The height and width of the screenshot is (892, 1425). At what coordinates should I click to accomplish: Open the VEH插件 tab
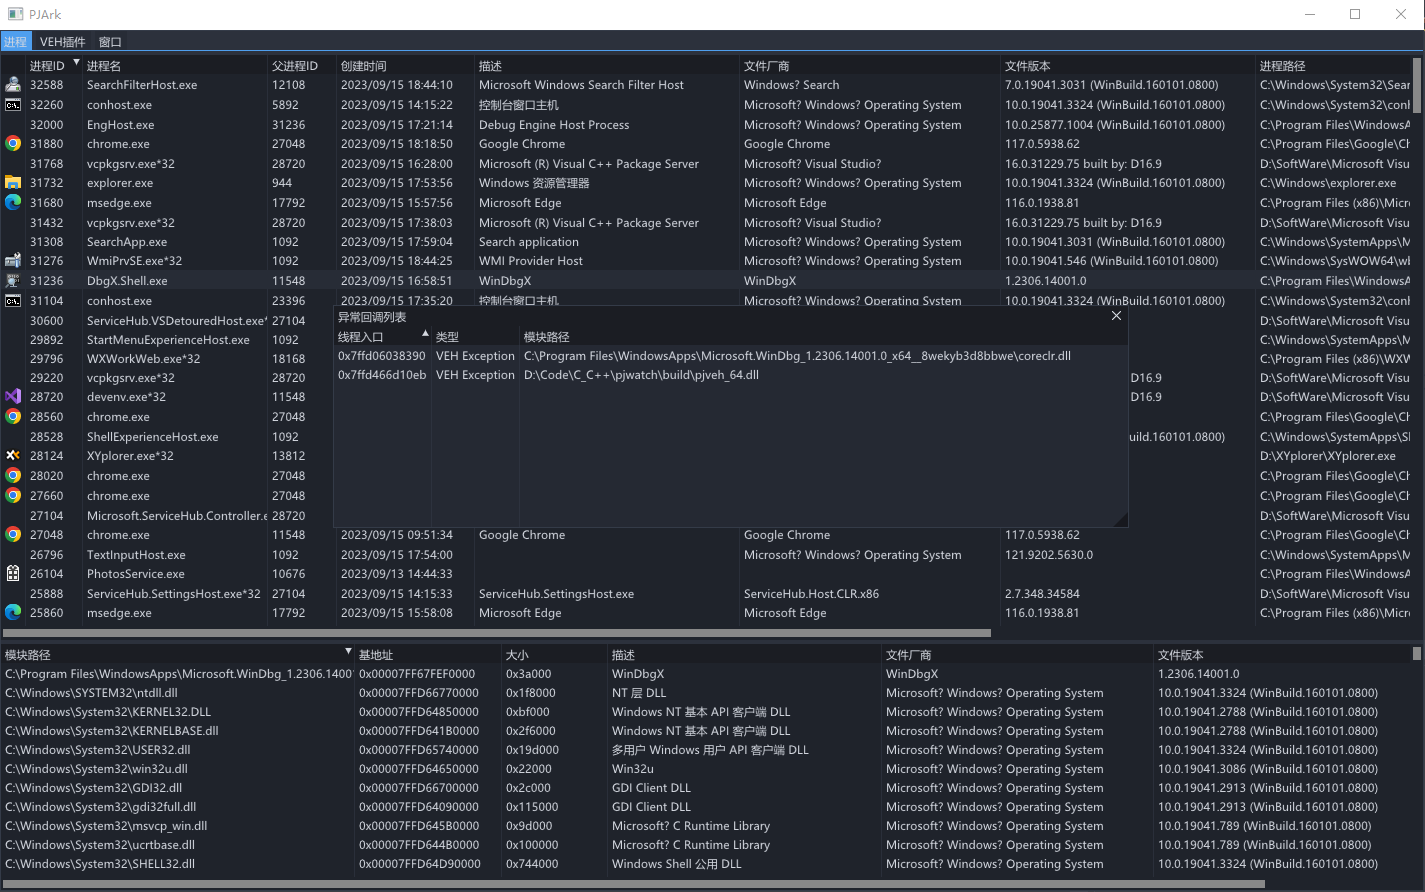(62, 42)
